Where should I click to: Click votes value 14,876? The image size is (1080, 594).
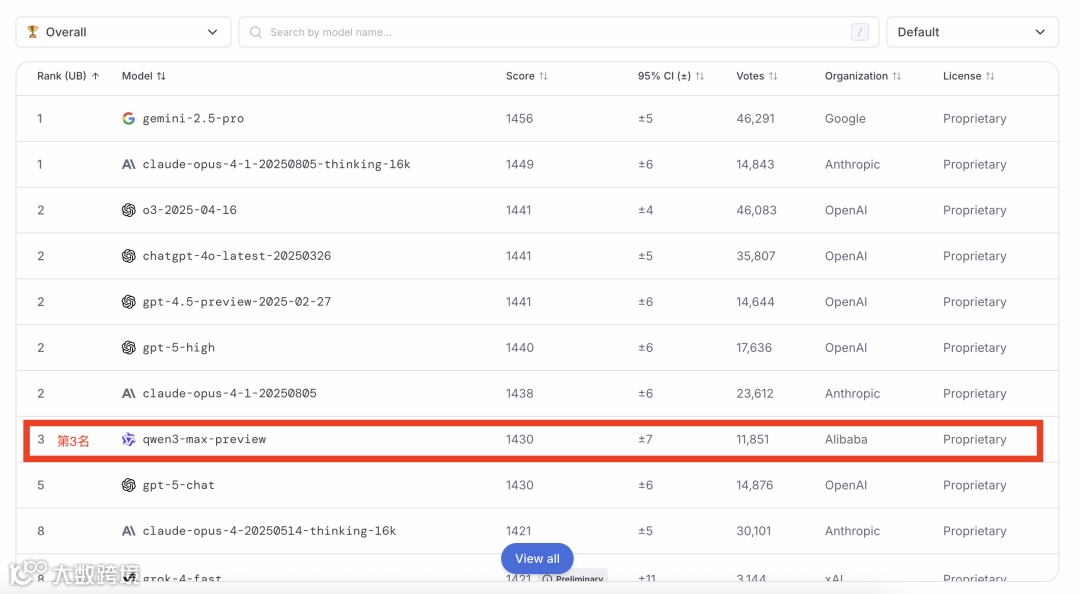tap(756, 485)
